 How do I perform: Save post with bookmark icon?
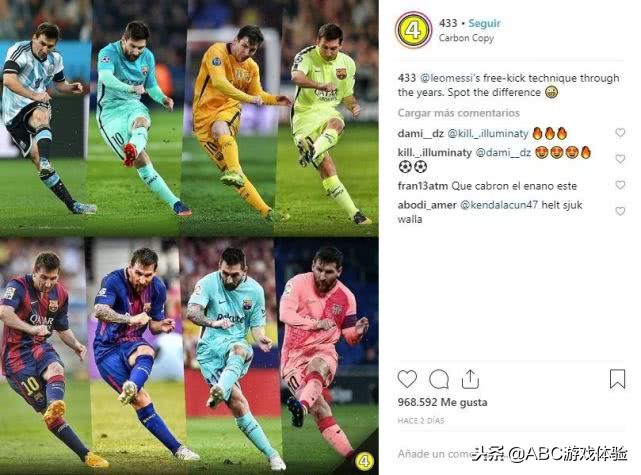click(617, 379)
